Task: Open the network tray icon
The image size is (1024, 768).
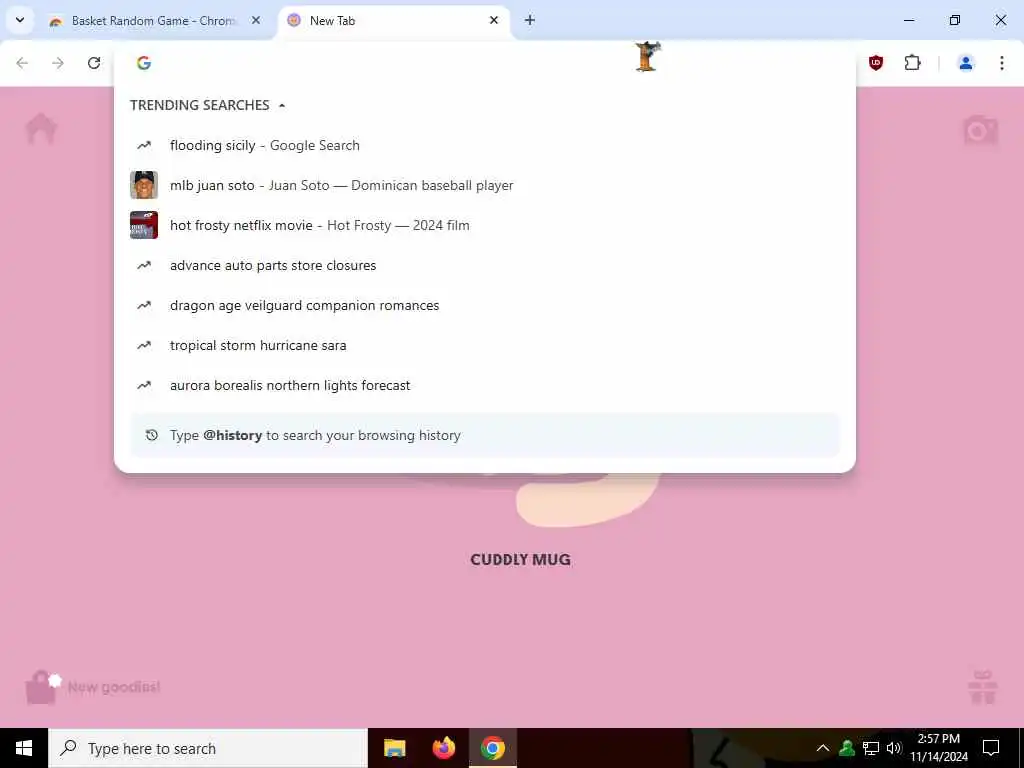Action: (x=871, y=748)
